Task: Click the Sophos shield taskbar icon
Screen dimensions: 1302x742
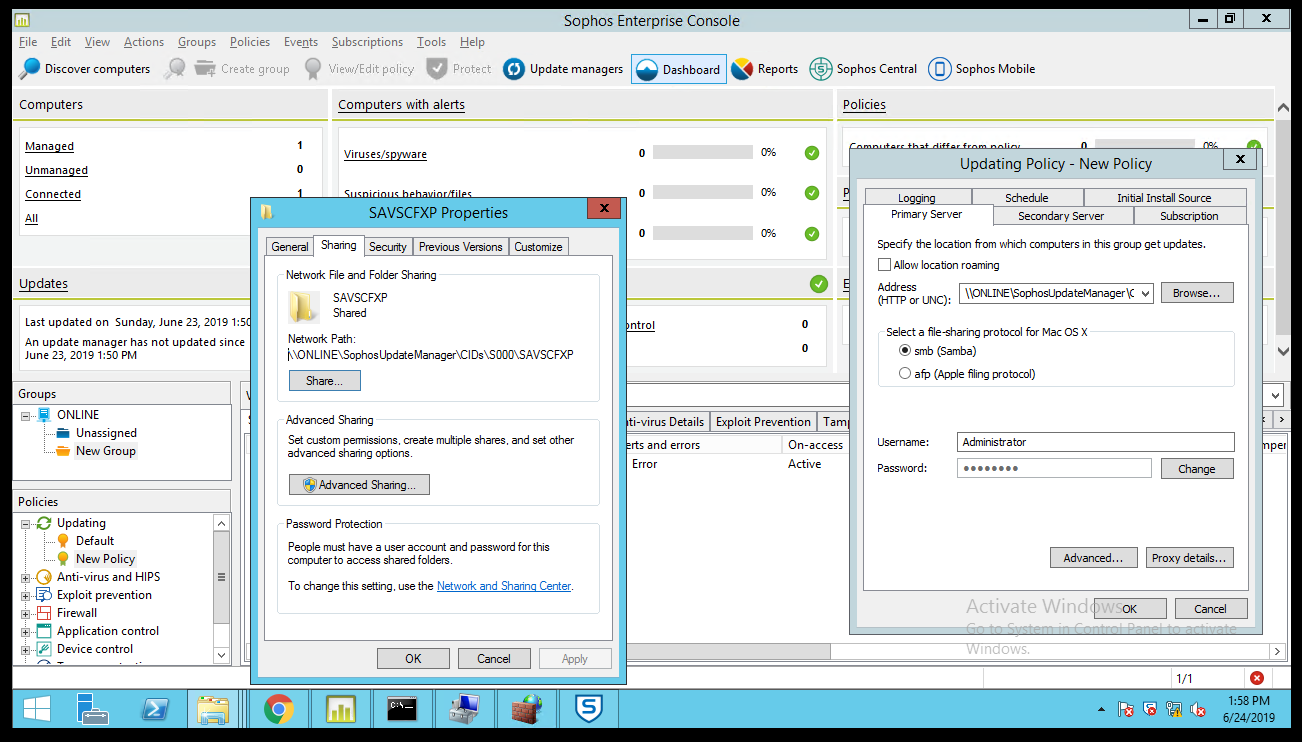Action: click(589, 709)
